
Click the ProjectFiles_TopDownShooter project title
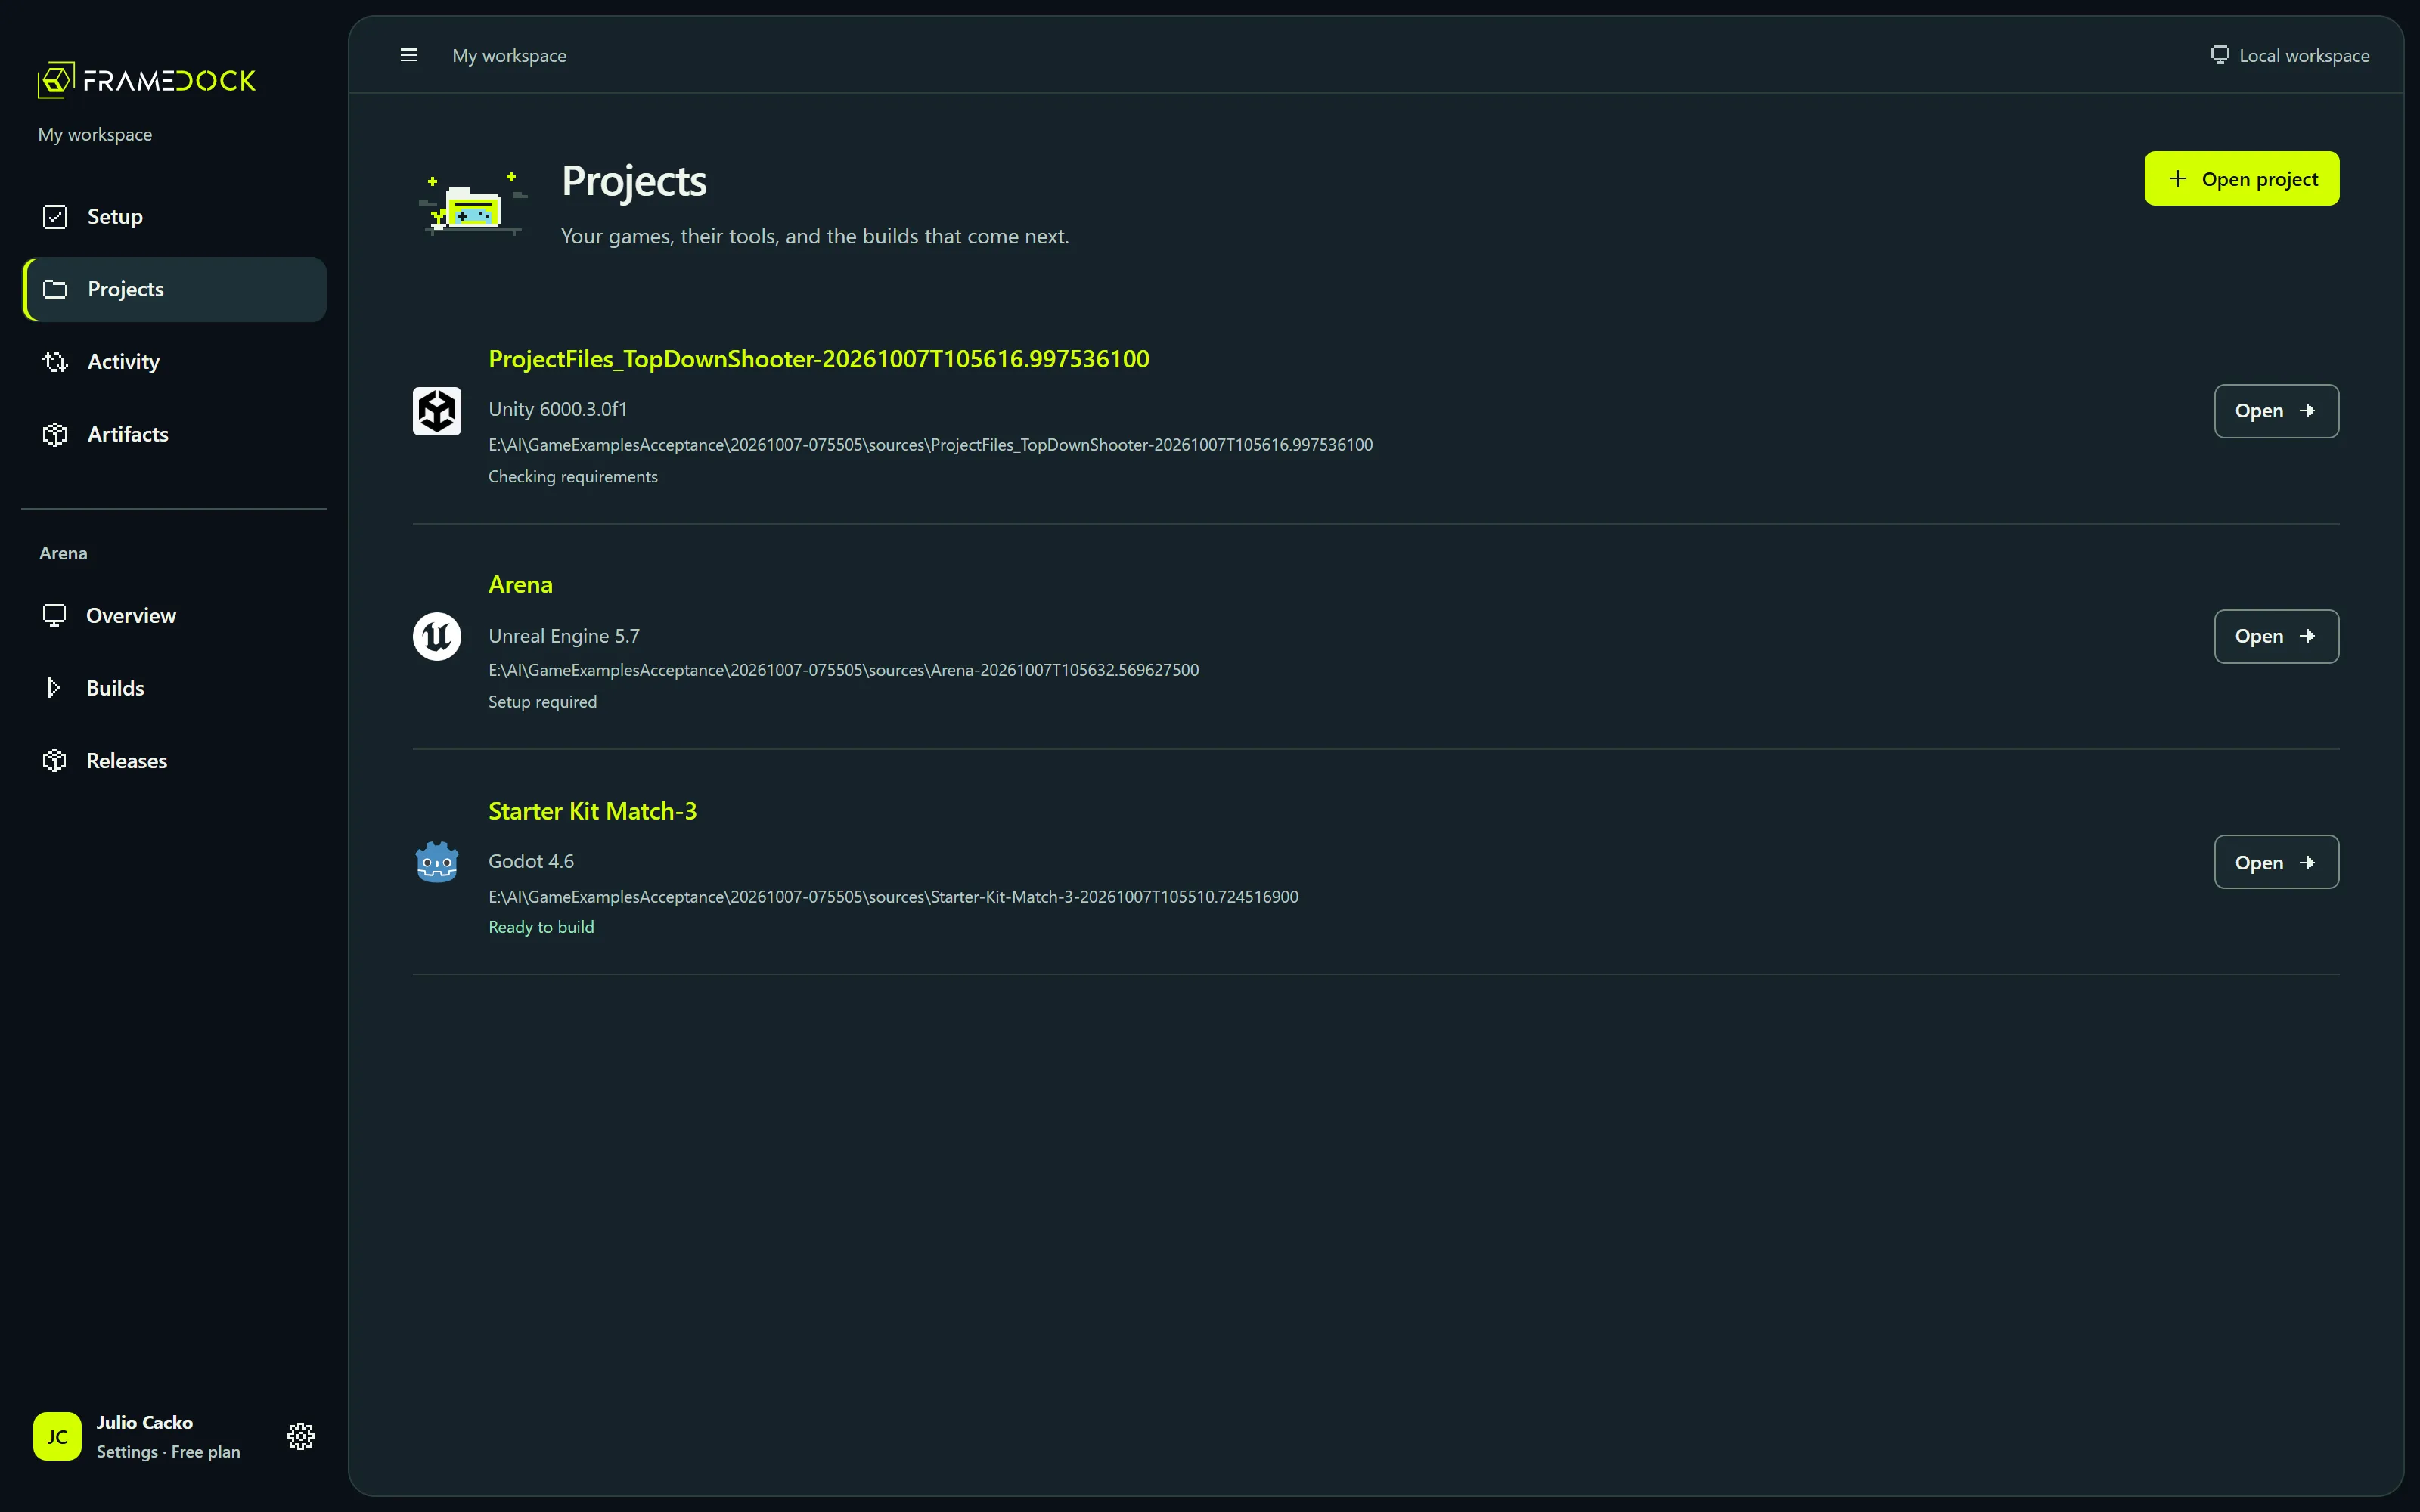click(819, 359)
